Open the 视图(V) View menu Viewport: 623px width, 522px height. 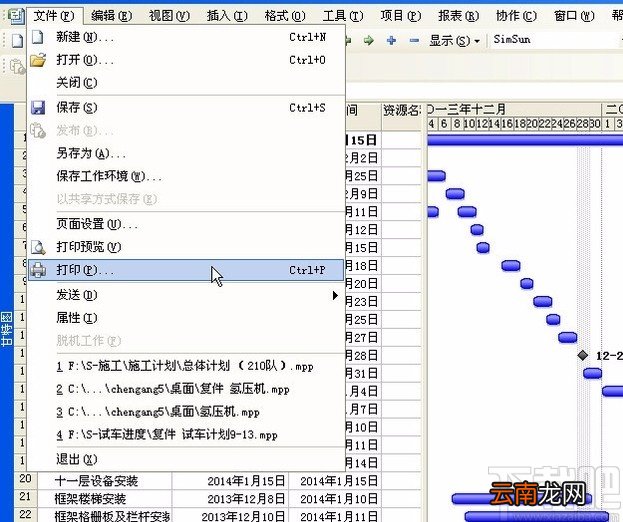pos(169,16)
